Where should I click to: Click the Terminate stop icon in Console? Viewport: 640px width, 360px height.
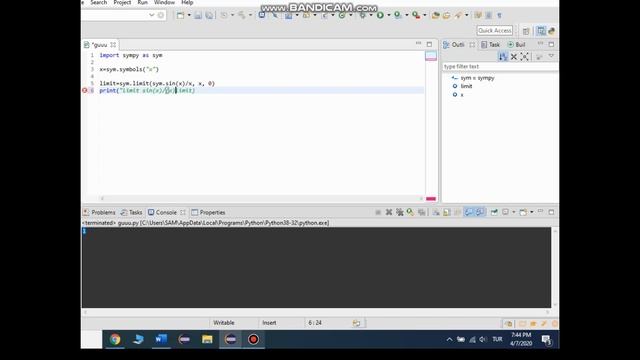tap(378, 212)
